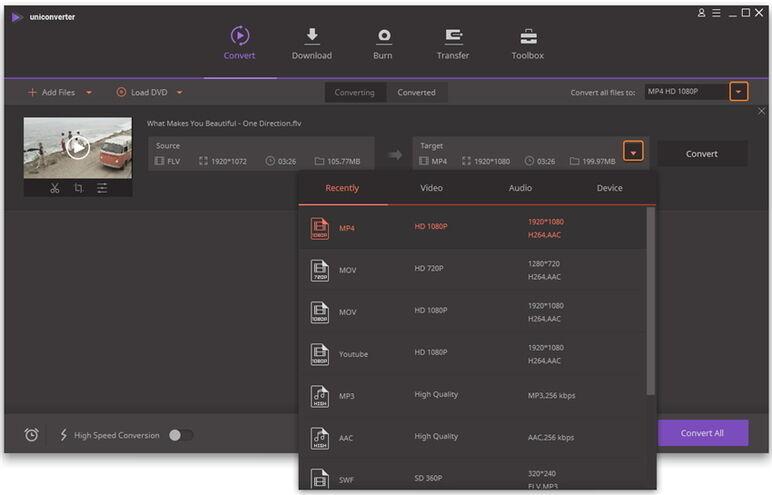Open the effects adjust sliders icon
This screenshot has width=772, height=495.
tap(102, 188)
